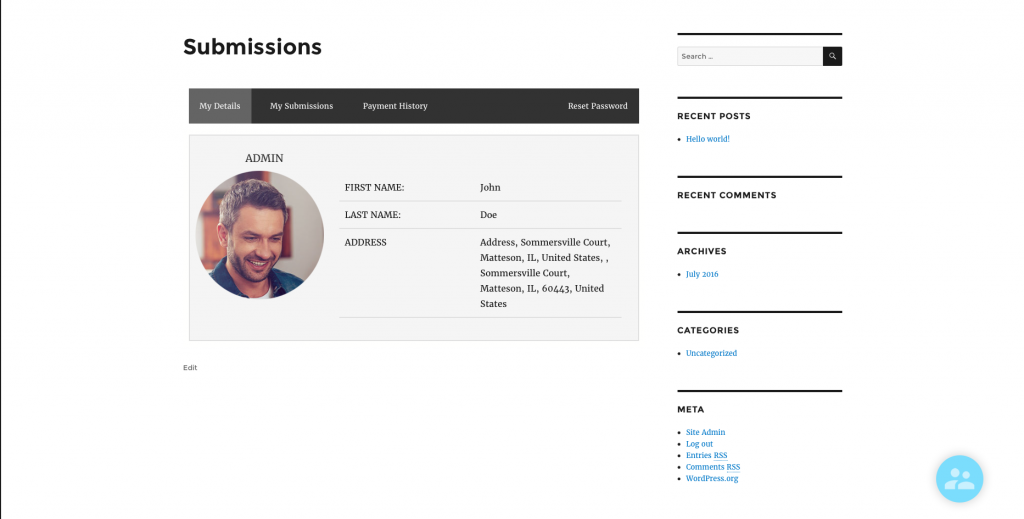Click the Submissions page heading

click(252, 47)
